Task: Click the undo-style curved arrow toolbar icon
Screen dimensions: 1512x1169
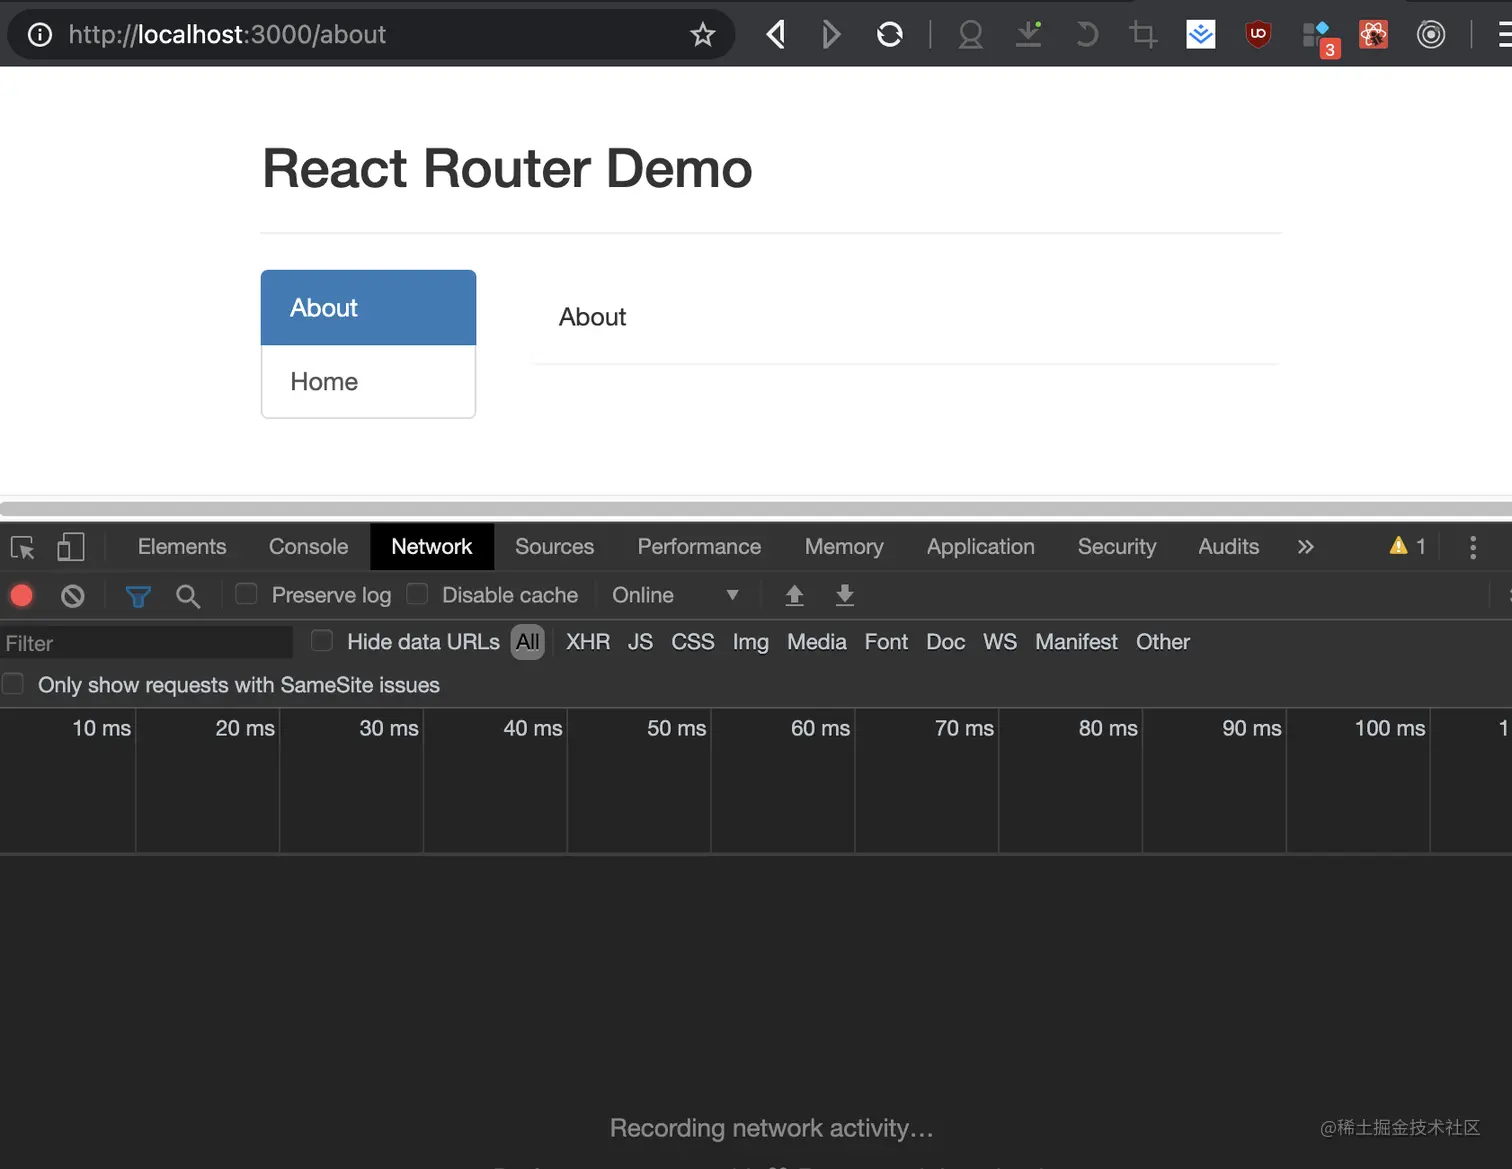Action: (1086, 35)
